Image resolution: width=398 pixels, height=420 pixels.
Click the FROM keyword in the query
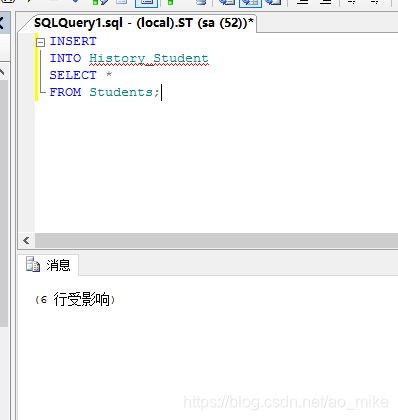click(x=65, y=92)
